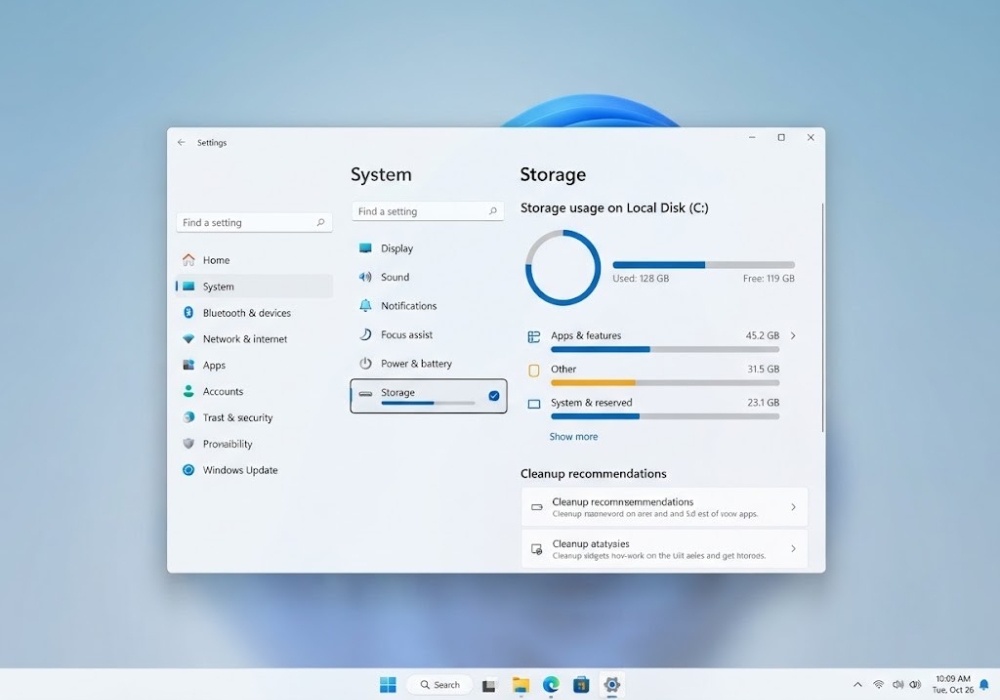Click the Power & battery icon
Viewport: 1000px width, 700px height.
click(x=365, y=363)
